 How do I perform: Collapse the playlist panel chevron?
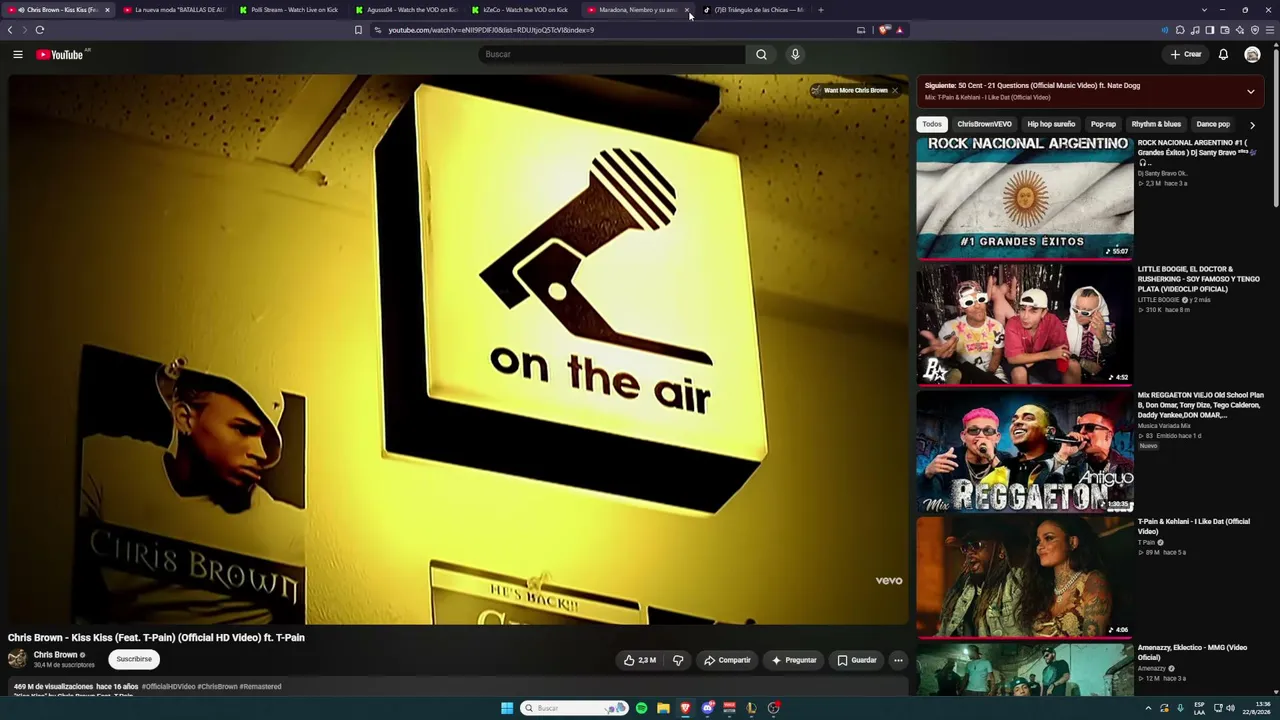(x=1250, y=91)
